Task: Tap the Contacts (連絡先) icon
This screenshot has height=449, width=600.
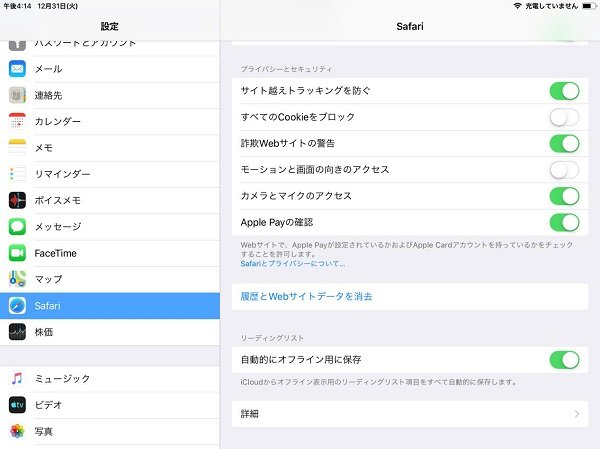Action: 17,95
